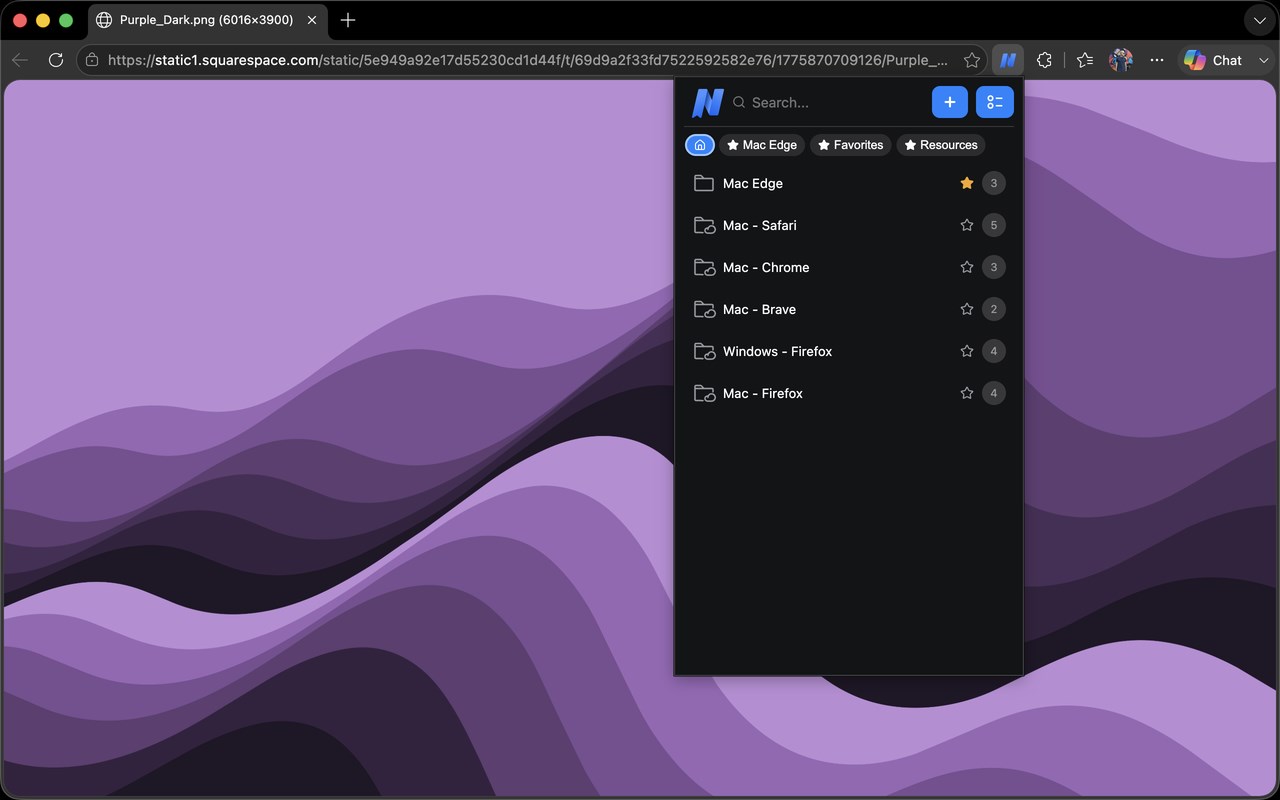The width and height of the screenshot is (1280, 800).
Task: Favorite the Mac - Brave folder star
Action: tap(966, 309)
